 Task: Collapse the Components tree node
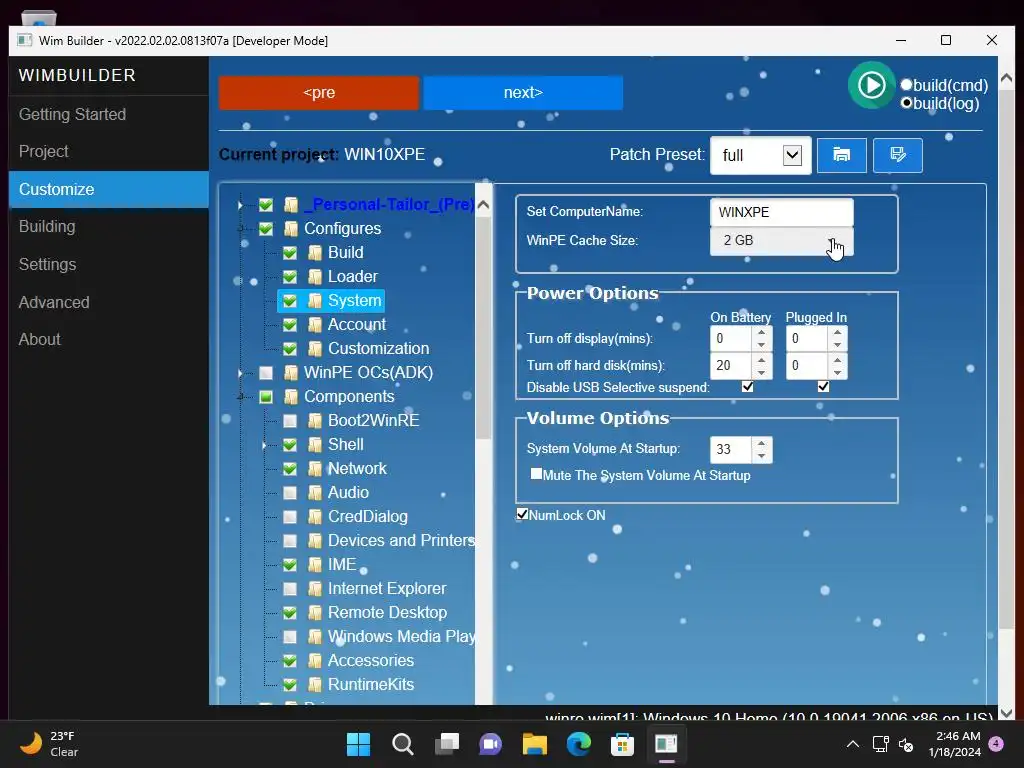point(240,397)
